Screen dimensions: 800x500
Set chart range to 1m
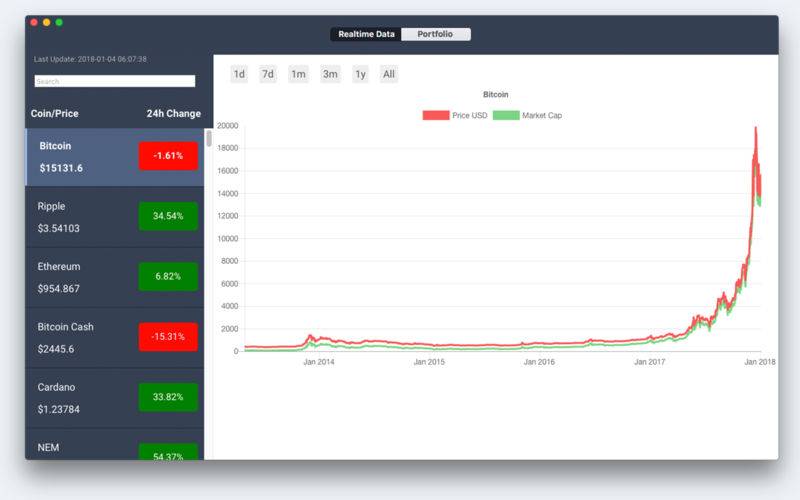[x=298, y=74]
